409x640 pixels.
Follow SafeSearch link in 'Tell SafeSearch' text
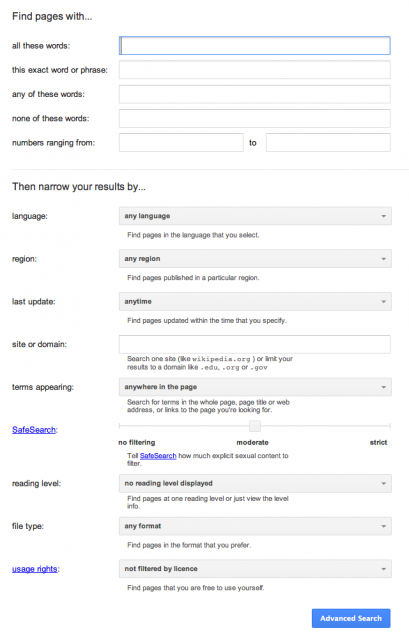point(158,456)
